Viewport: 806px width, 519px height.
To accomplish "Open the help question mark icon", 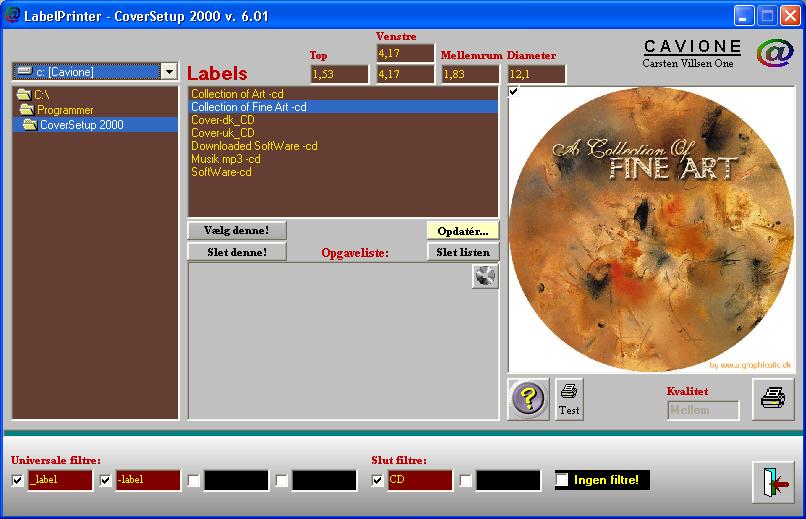I will [x=528, y=399].
